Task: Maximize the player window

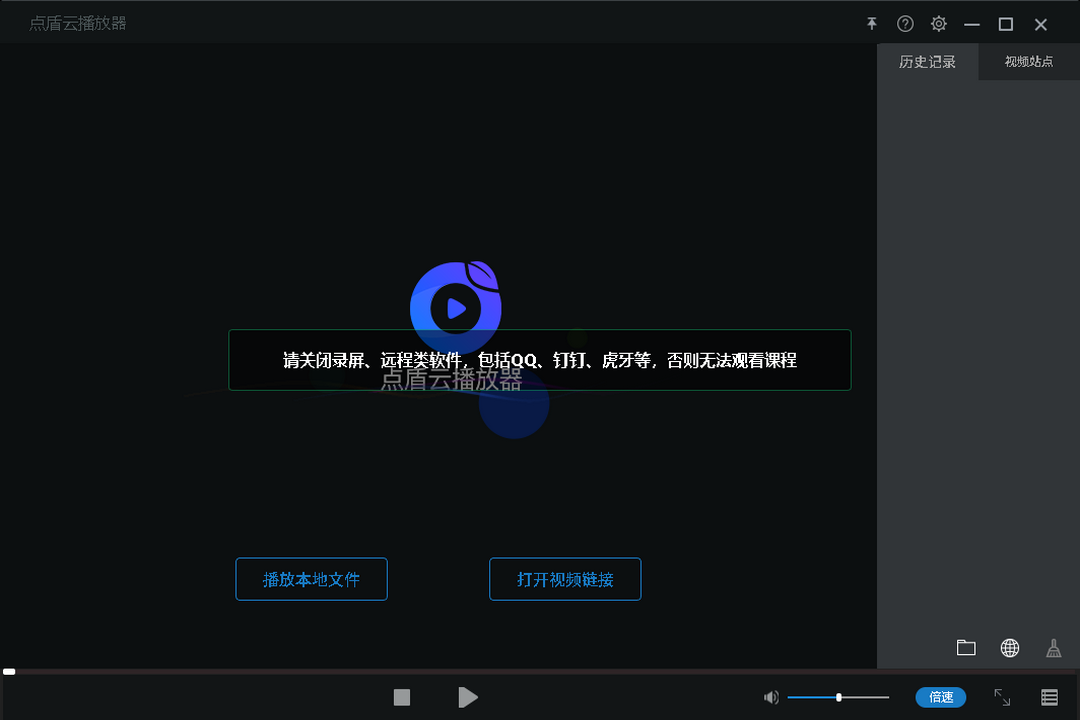Action: tap(1006, 24)
